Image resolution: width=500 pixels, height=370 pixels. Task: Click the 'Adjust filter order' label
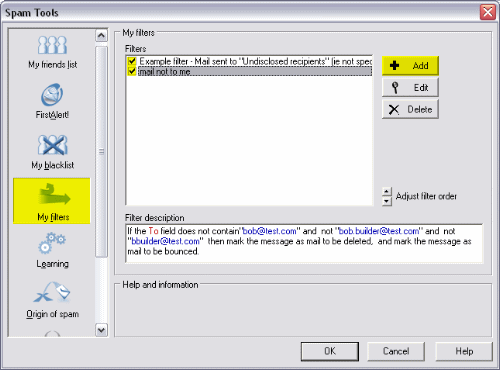426,196
